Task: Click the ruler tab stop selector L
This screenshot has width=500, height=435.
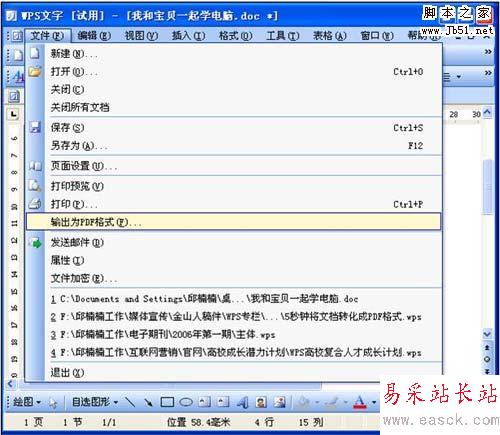Action: [13, 114]
